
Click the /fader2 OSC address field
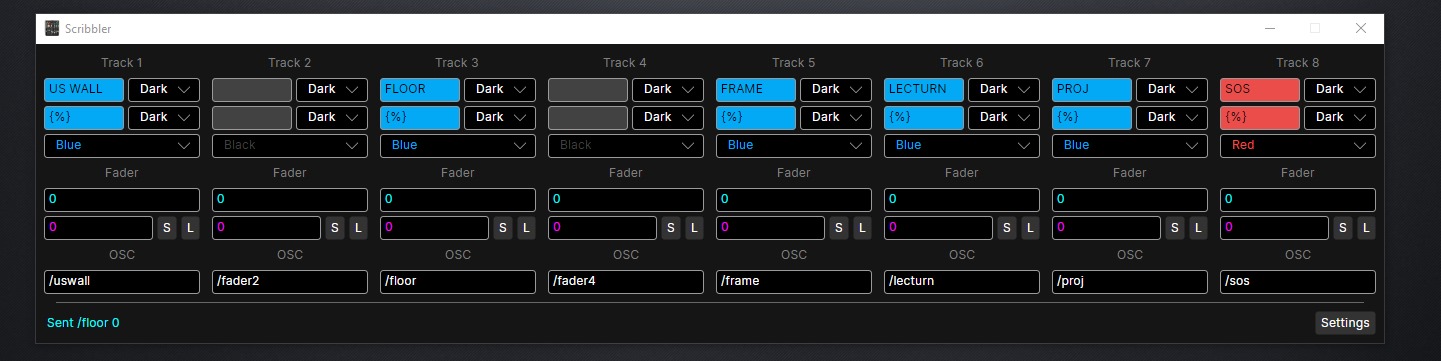(x=290, y=281)
